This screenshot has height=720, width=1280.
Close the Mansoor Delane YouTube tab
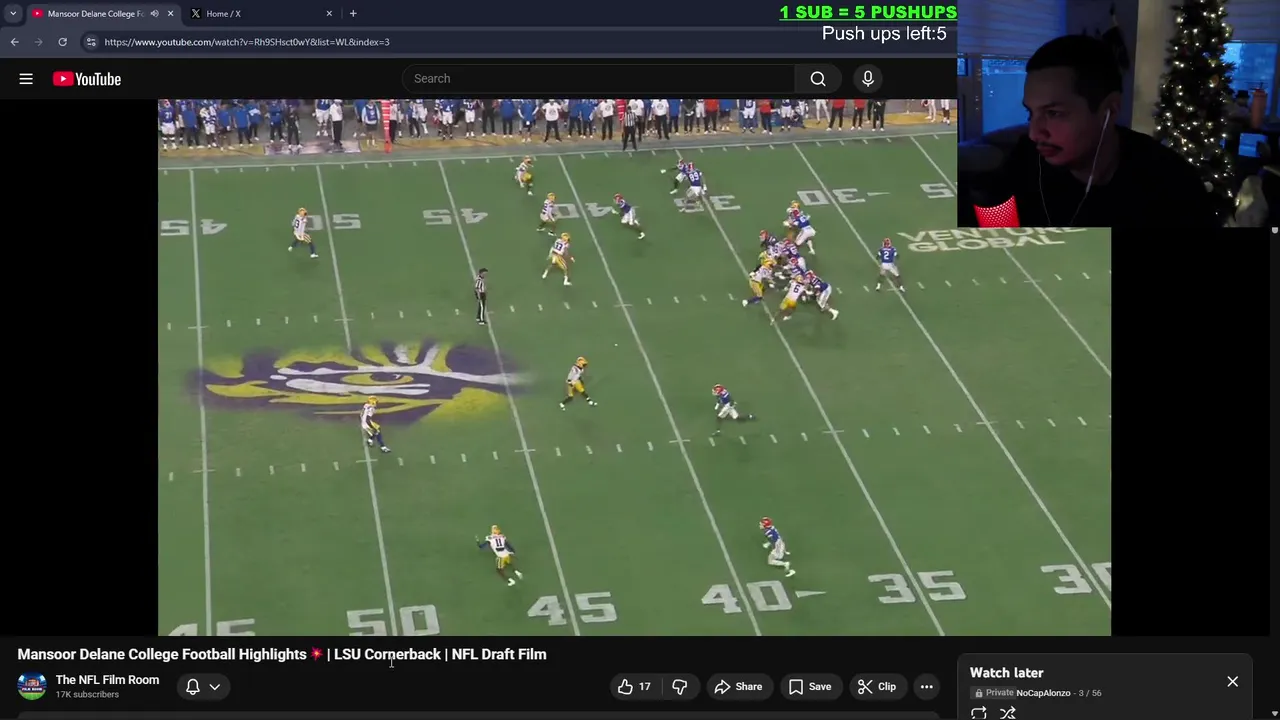click(170, 14)
